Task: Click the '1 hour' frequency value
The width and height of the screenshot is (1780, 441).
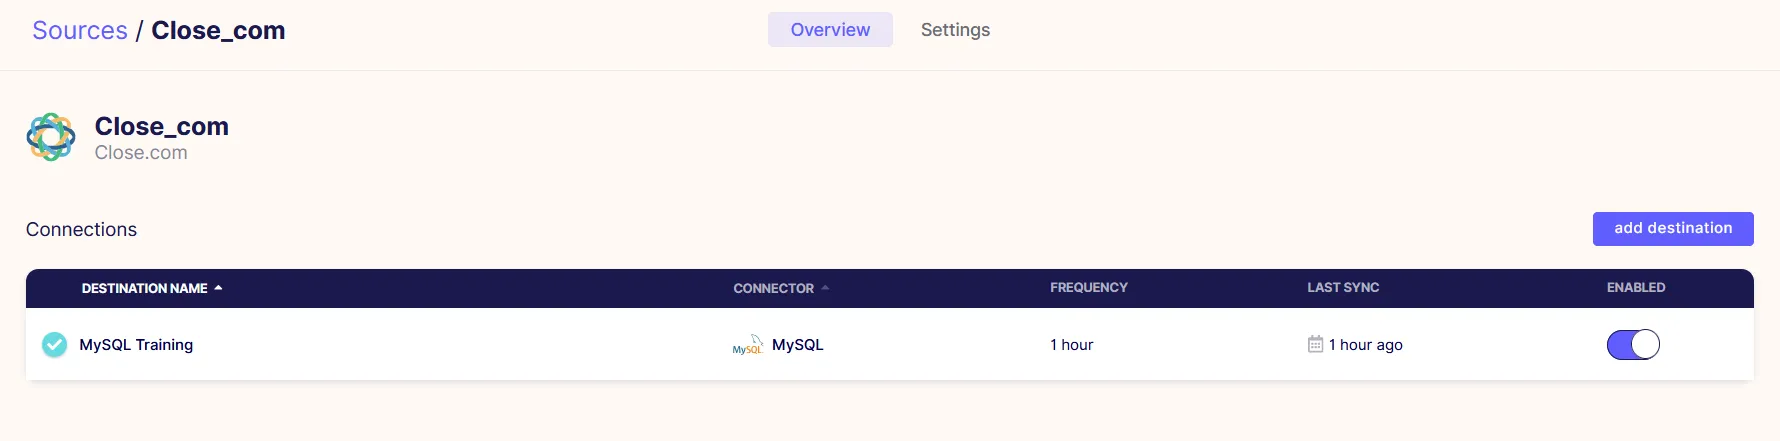Action: click(1071, 345)
